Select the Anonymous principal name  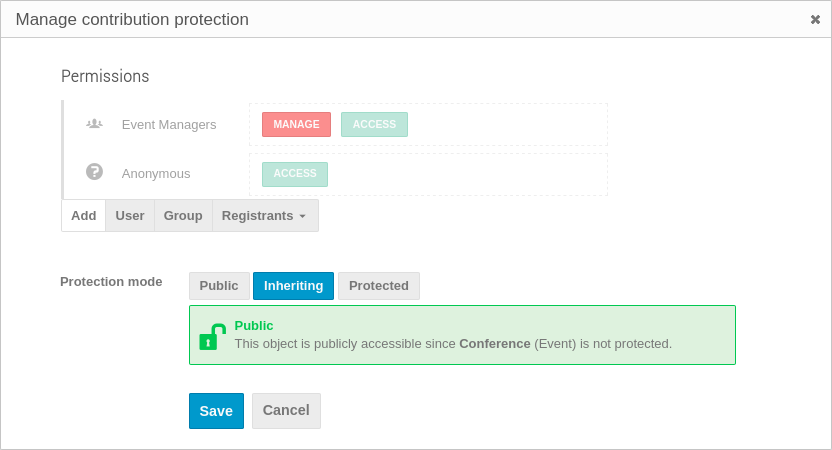[x=156, y=174]
